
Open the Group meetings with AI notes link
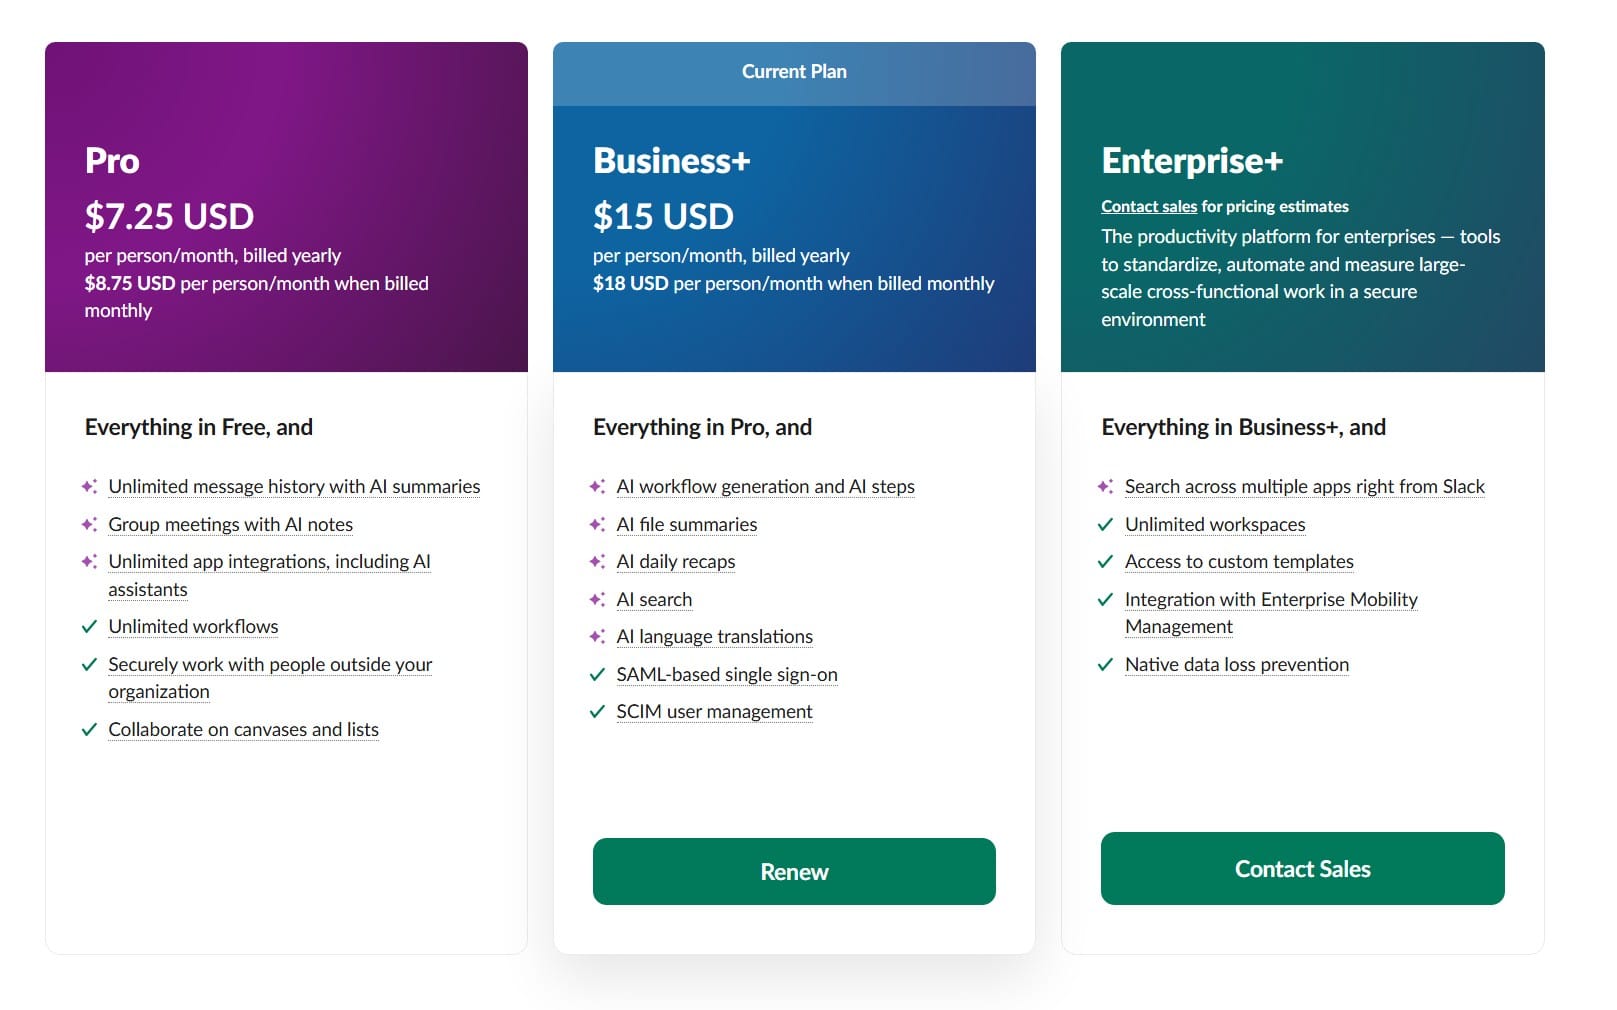[x=230, y=524]
